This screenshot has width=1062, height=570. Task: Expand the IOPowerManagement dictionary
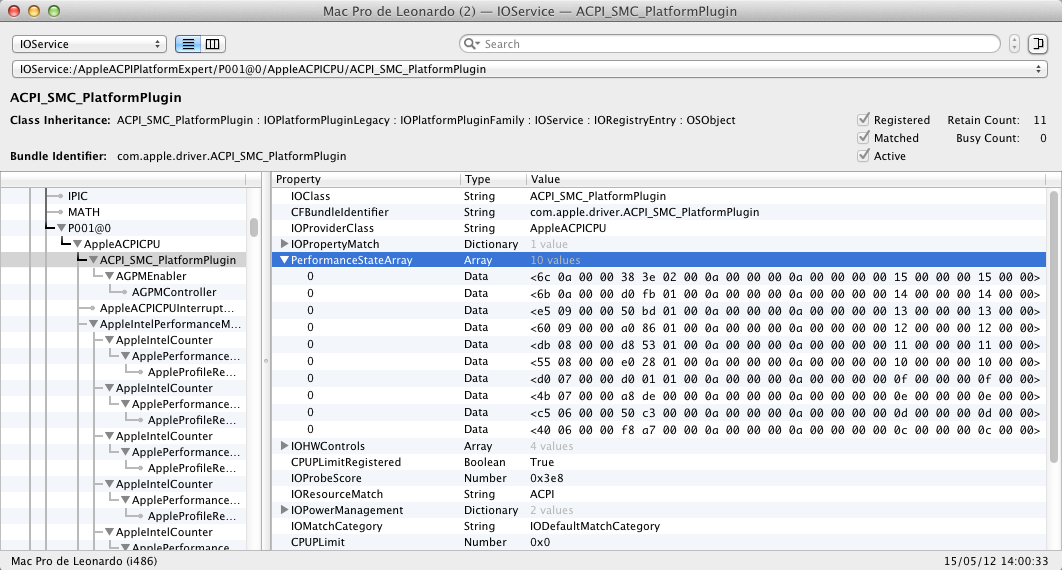[x=284, y=510]
